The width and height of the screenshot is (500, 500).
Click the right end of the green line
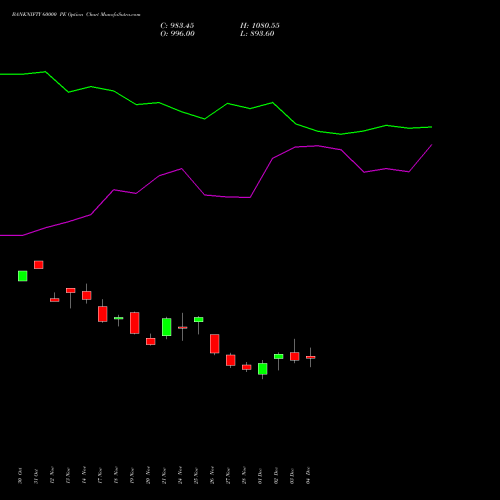point(431,127)
